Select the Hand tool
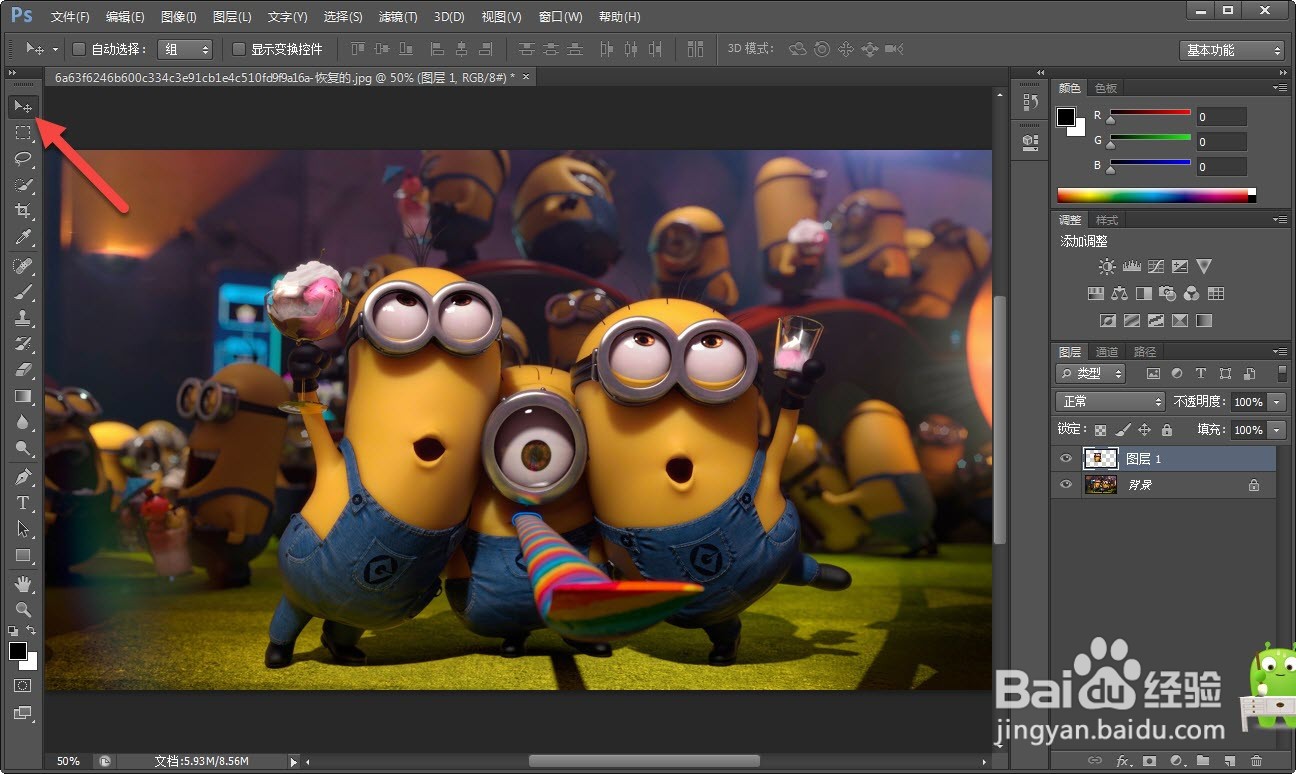 pyautogui.click(x=23, y=583)
